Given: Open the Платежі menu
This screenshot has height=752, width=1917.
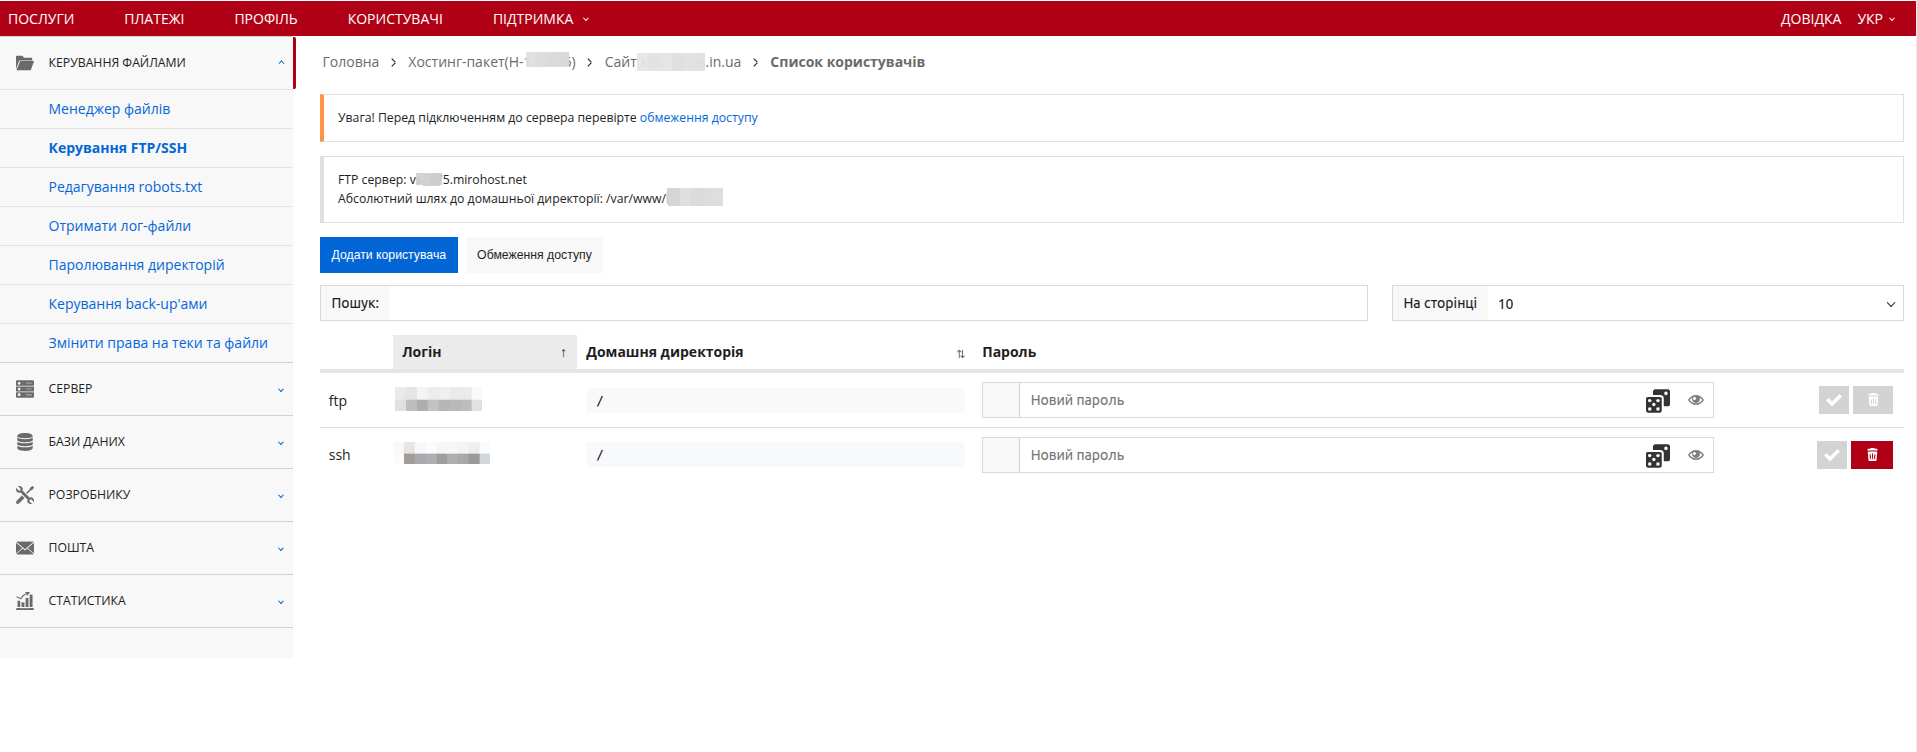Looking at the screenshot, I should 154,19.
